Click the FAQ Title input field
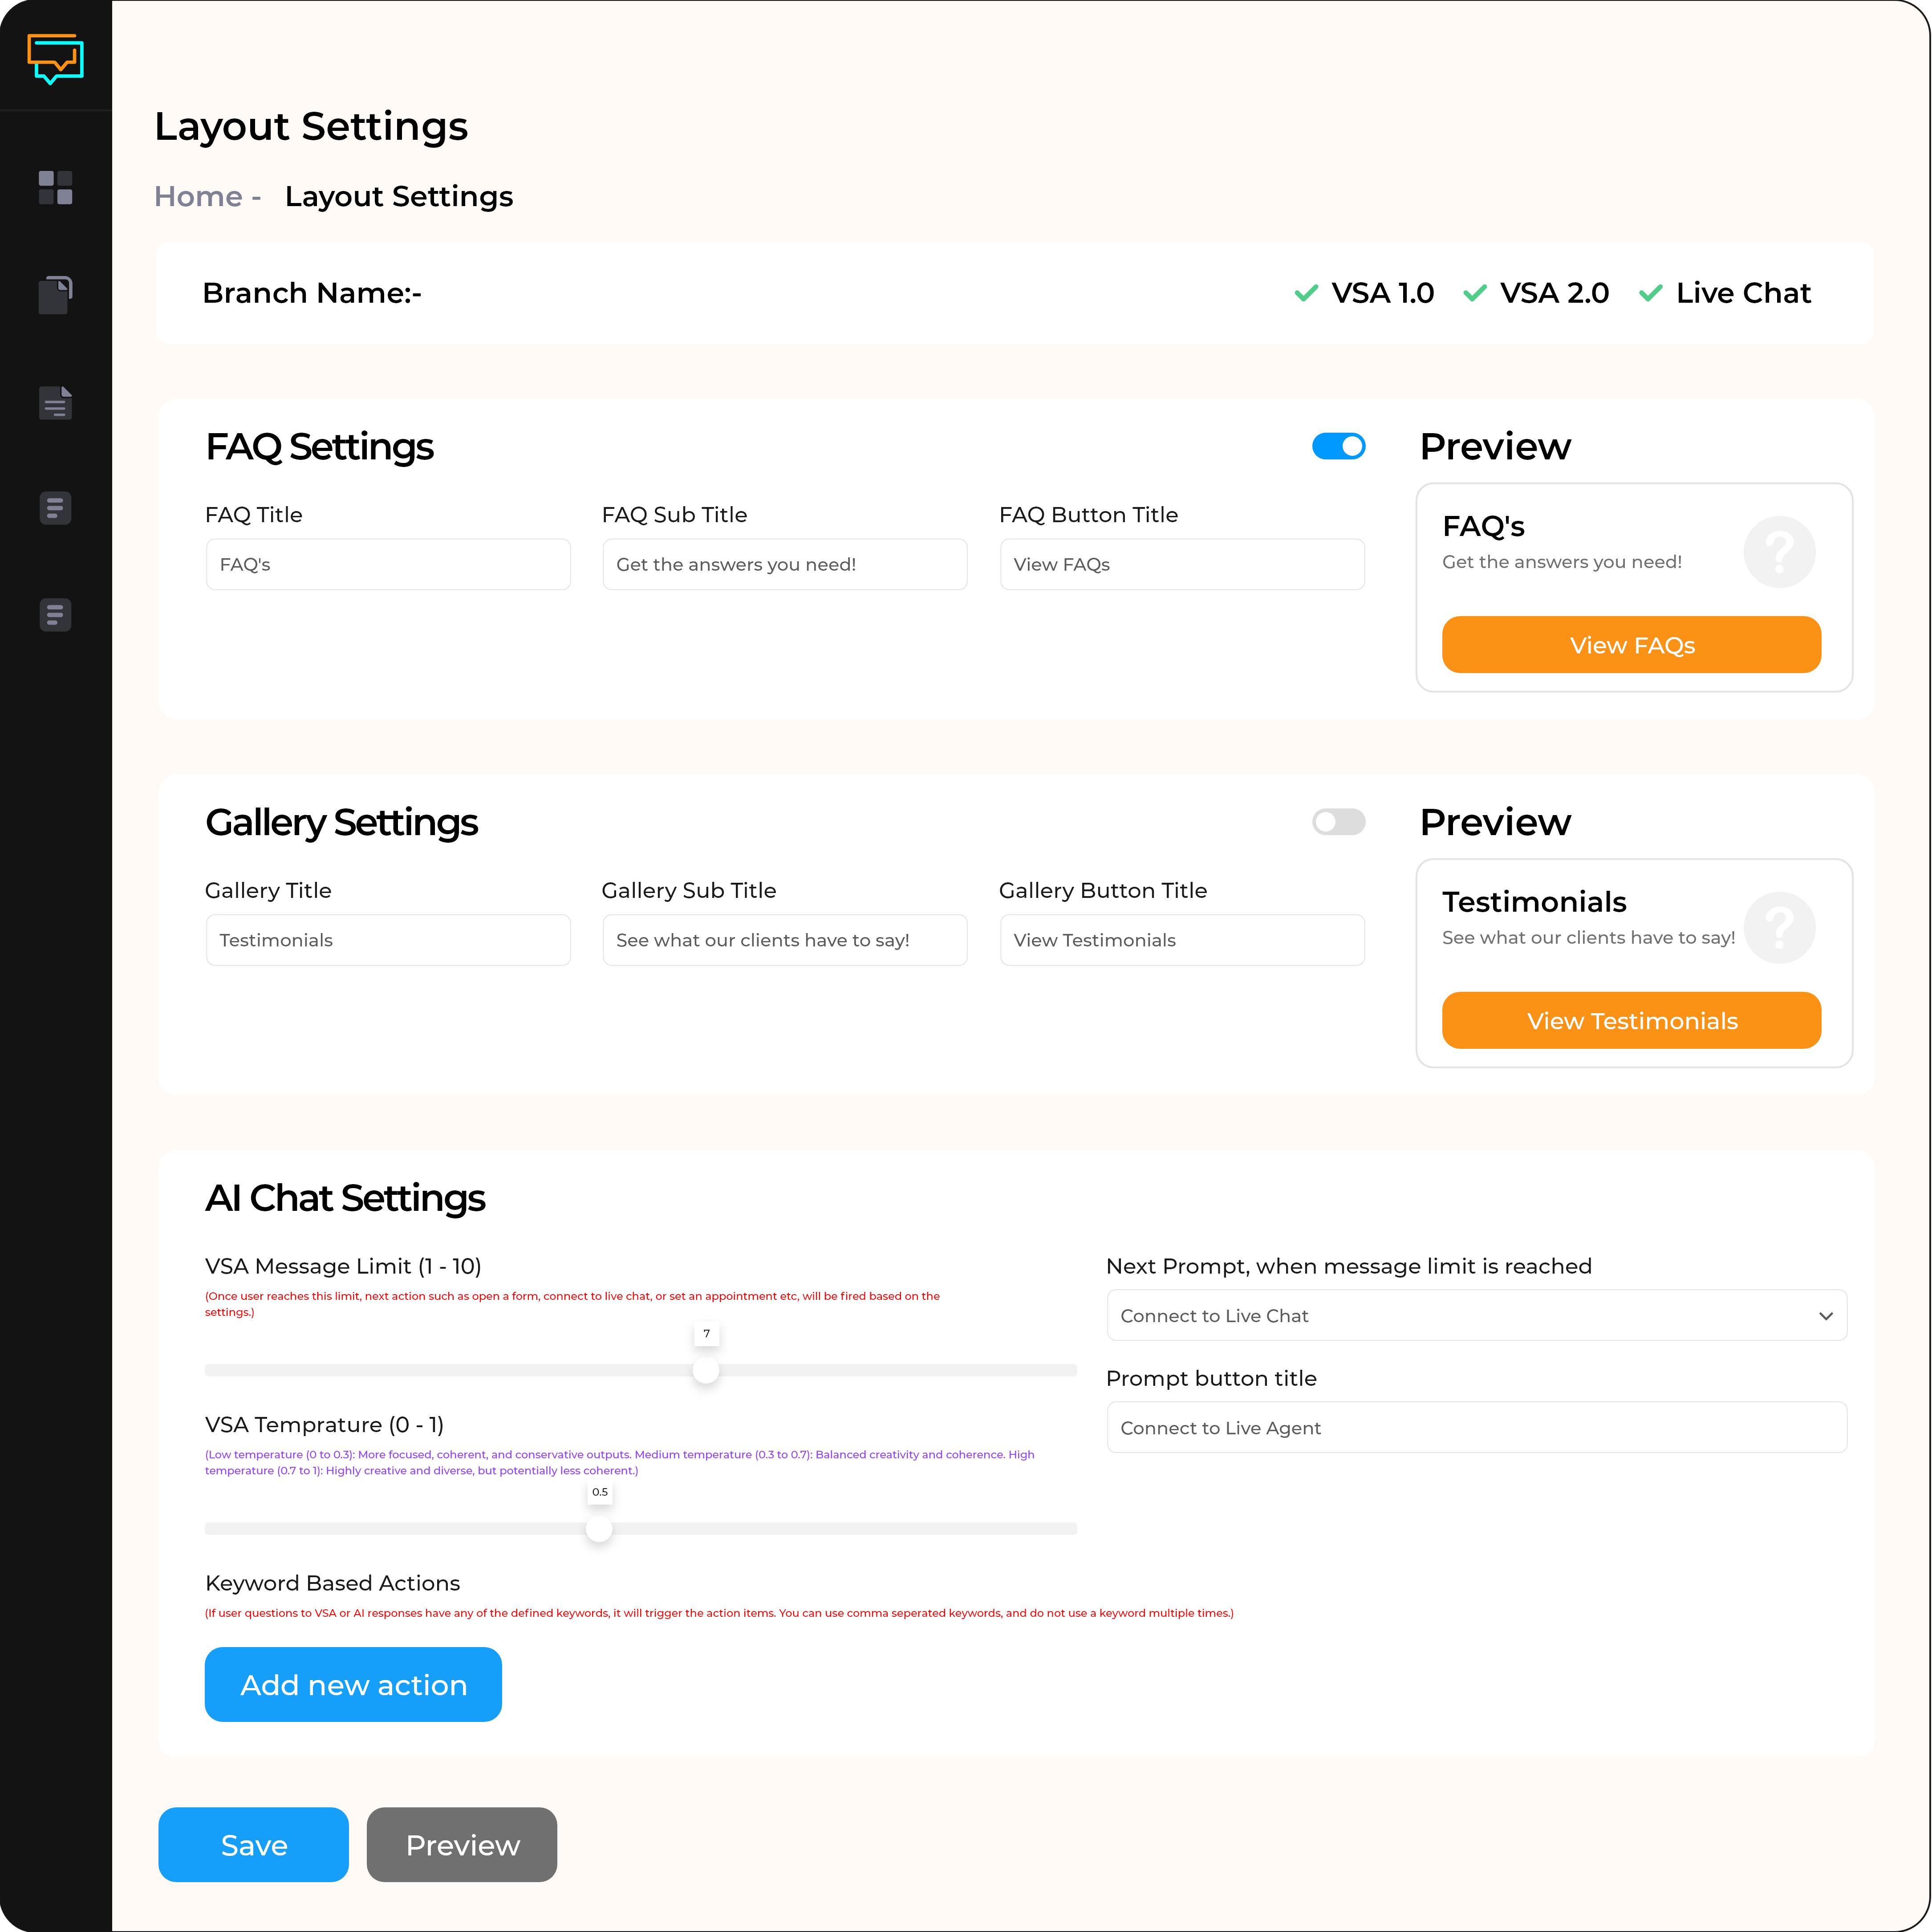Screen dimensions: 1932x1932 tap(386, 564)
